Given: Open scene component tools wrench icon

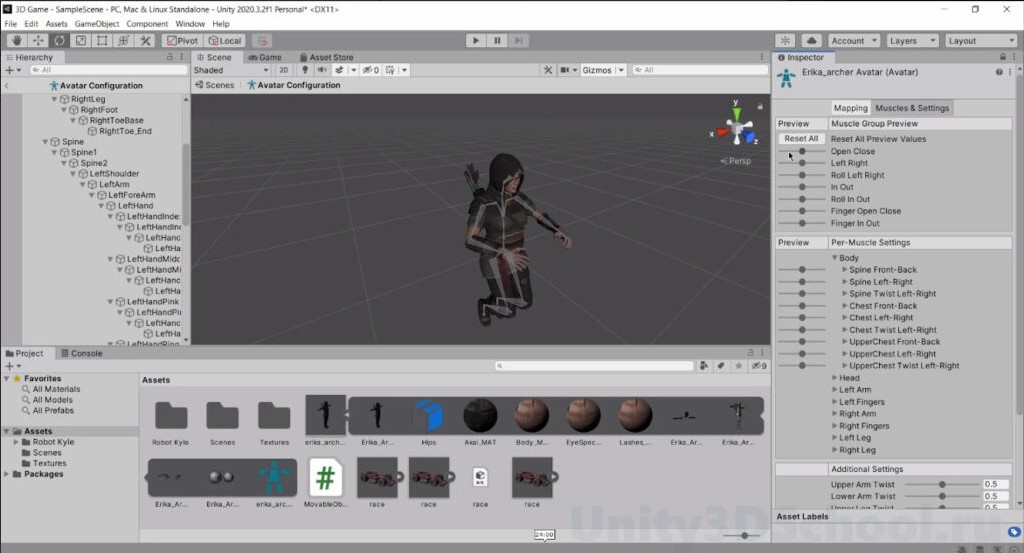Looking at the screenshot, I should tap(548, 70).
